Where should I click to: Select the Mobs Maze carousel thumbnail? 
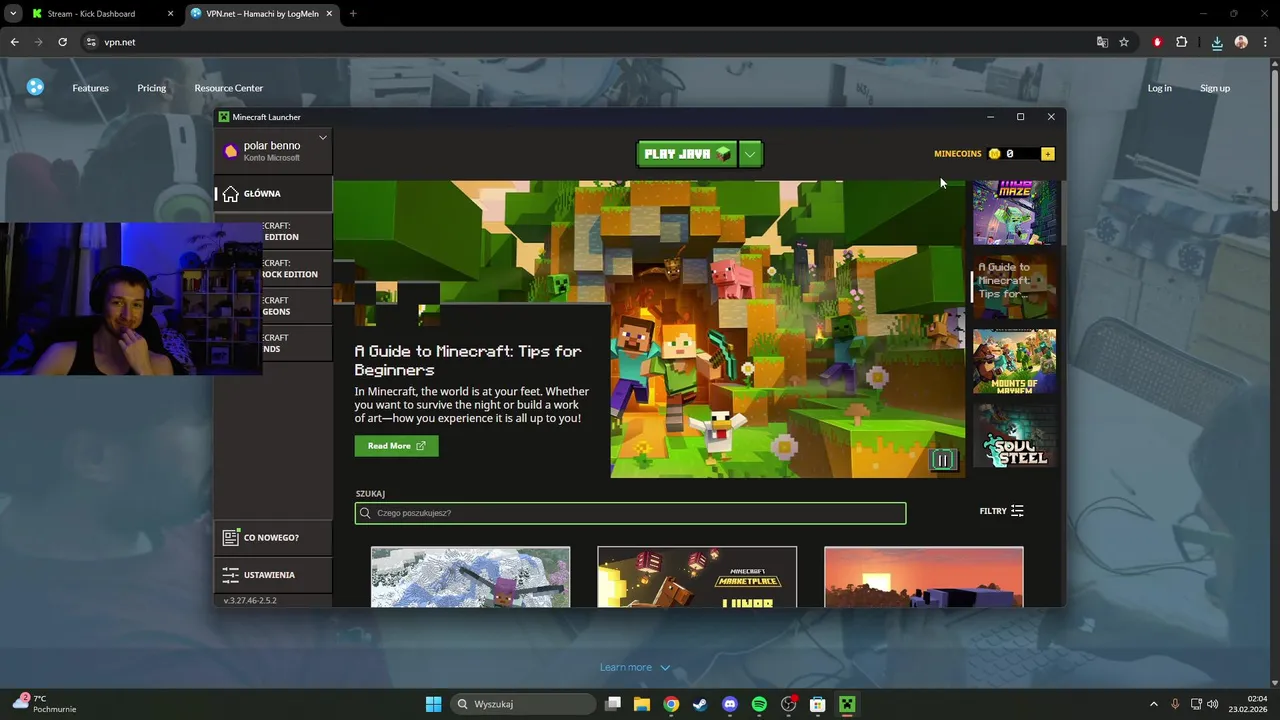click(1014, 213)
